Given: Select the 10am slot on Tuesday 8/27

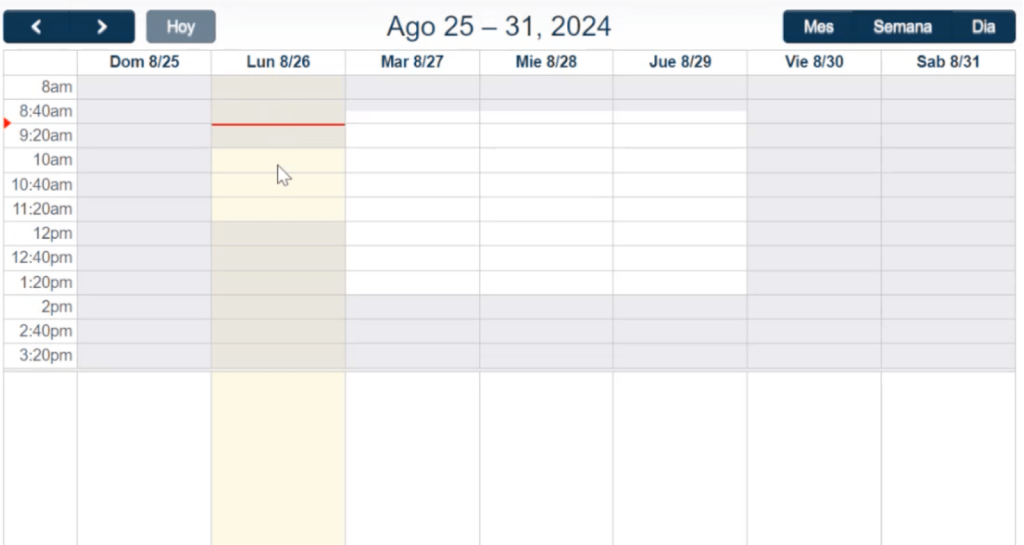Looking at the screenshot, I should point(412,160).
